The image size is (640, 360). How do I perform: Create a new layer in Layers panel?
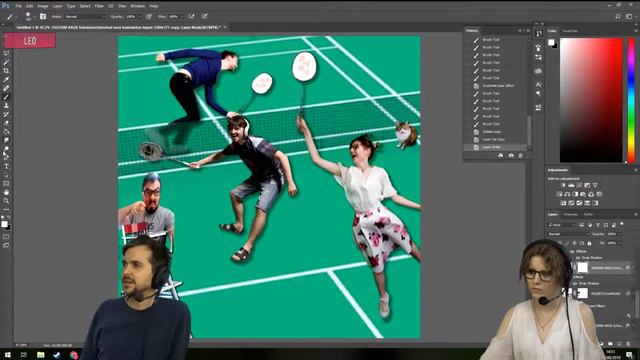[x=619, y=344]
